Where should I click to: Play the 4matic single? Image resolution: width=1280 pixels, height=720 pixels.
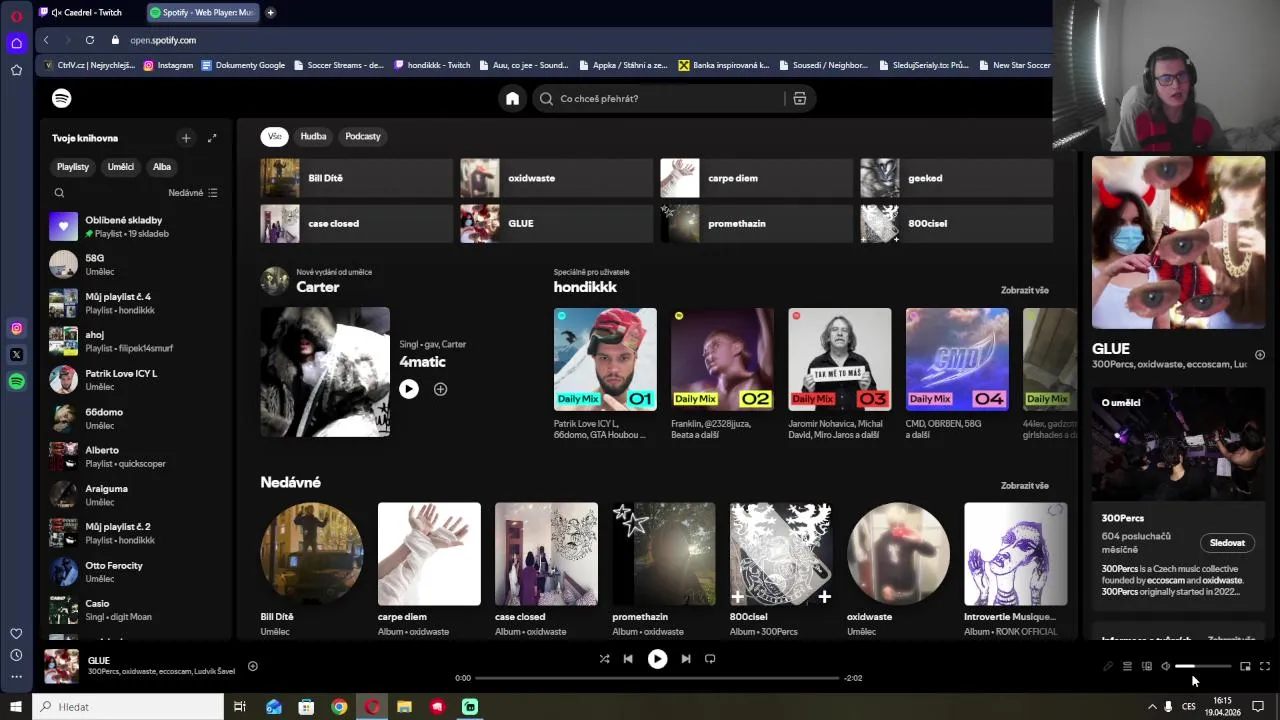409,389
